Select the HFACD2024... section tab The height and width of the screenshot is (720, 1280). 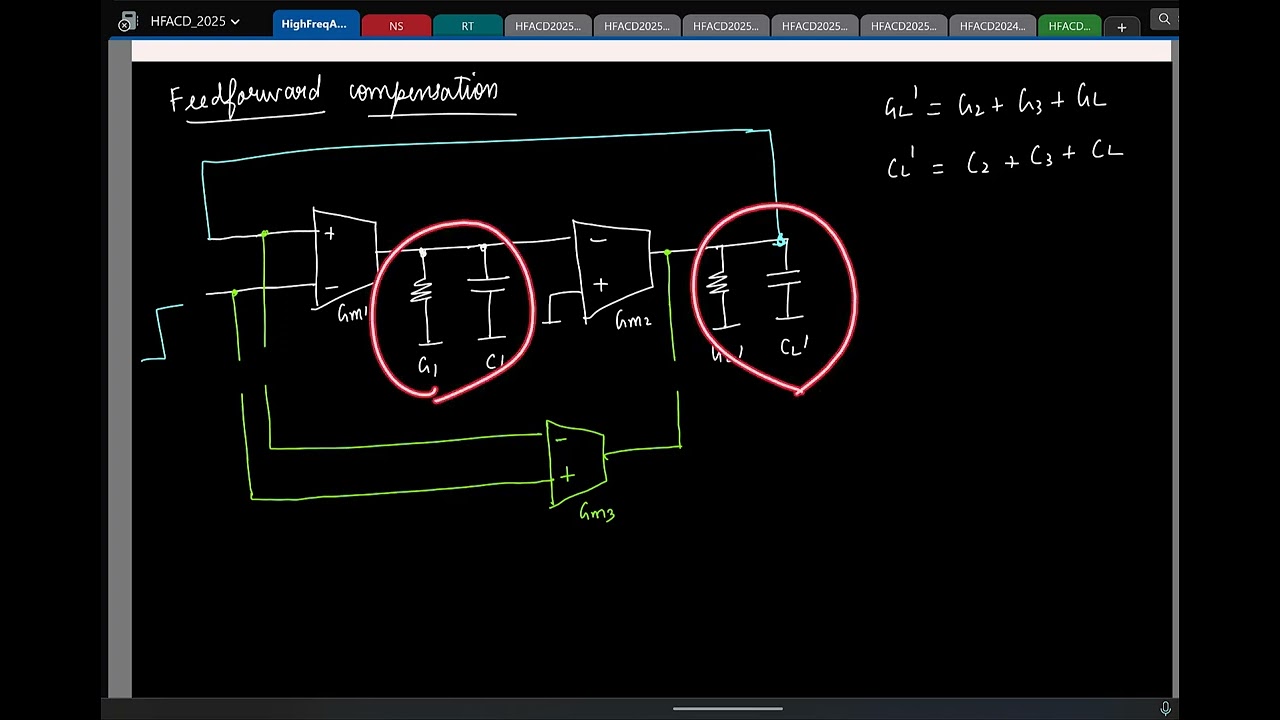[x=992, y=26]
